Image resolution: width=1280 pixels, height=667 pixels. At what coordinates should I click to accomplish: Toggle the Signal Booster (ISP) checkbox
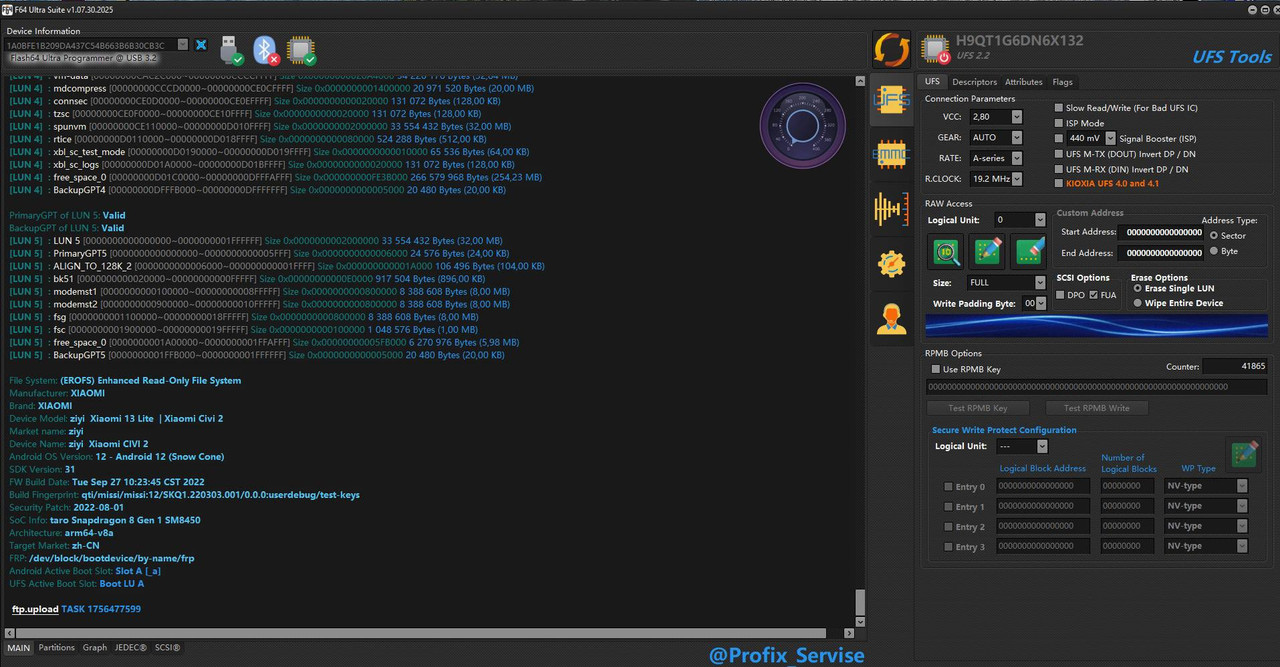[x=1059, y=138]
